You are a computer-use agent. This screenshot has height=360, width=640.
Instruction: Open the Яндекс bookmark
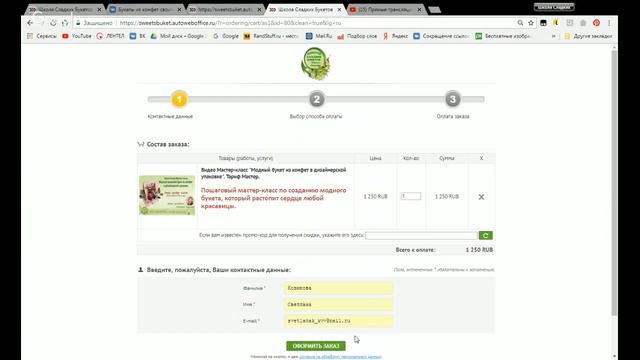coord(396,36)
